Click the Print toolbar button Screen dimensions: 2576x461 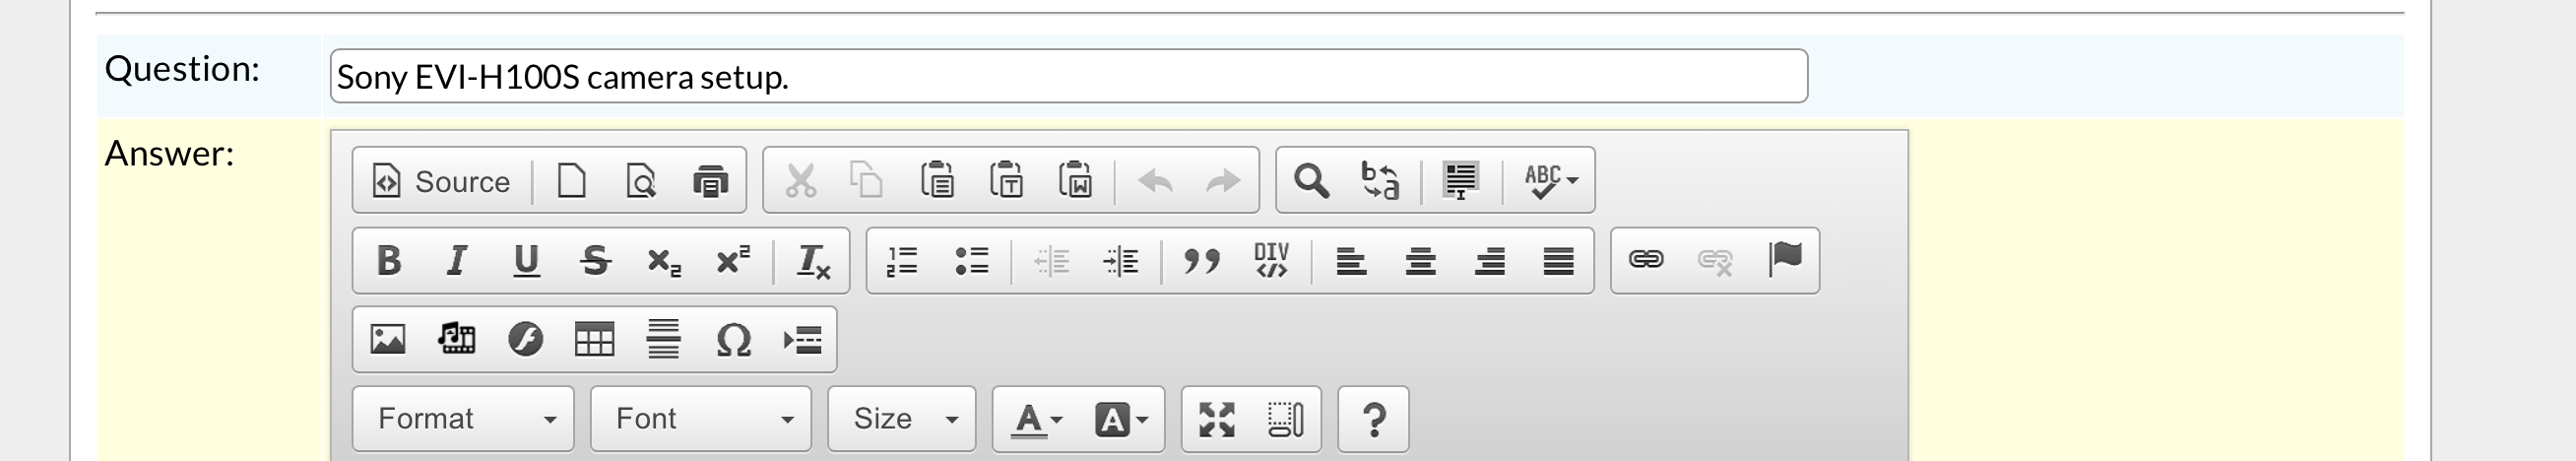pos(710,181)
